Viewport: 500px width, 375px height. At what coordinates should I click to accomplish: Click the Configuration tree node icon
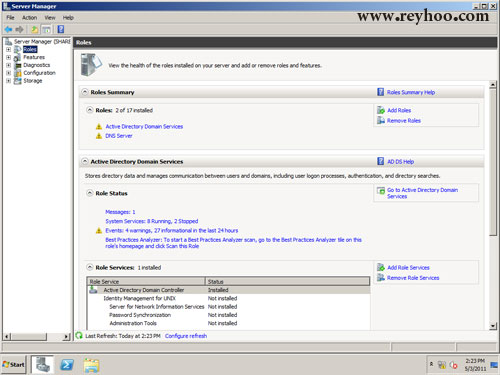pyautogui.click(x=17, y=73)
